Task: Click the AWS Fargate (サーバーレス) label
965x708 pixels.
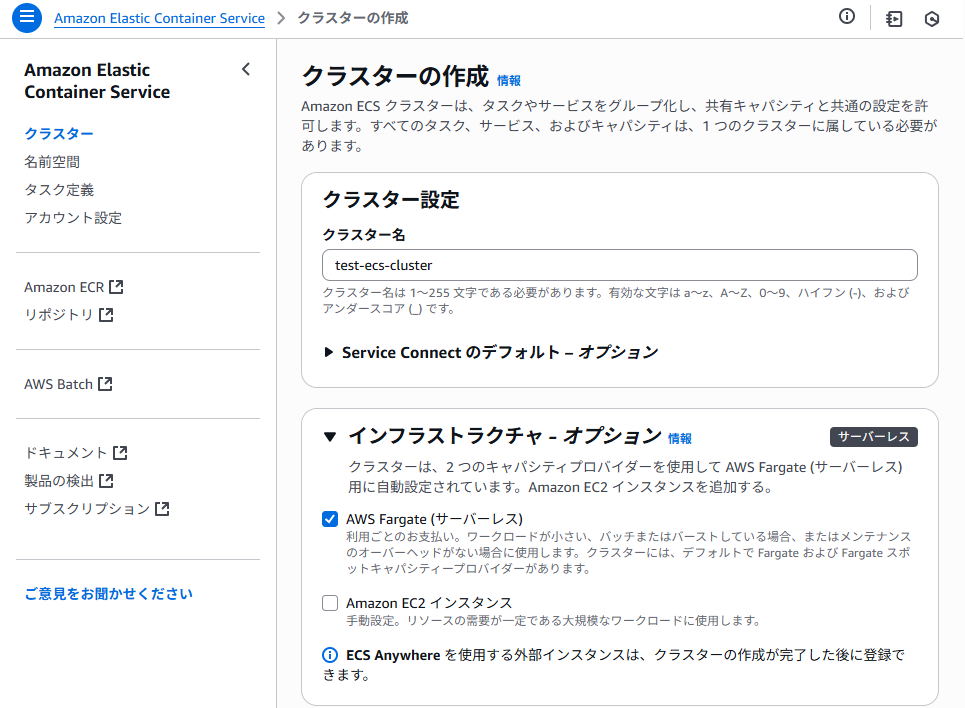Action: [434, 519]
